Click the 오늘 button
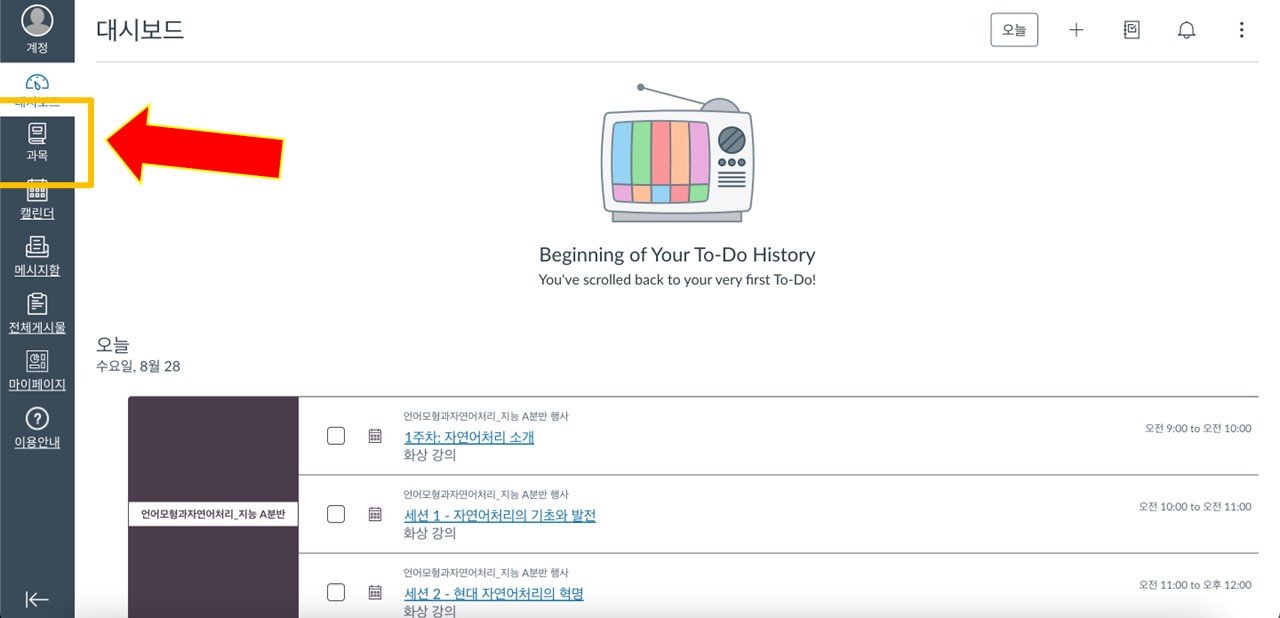1280x618 pixels. pos(1014,30)
